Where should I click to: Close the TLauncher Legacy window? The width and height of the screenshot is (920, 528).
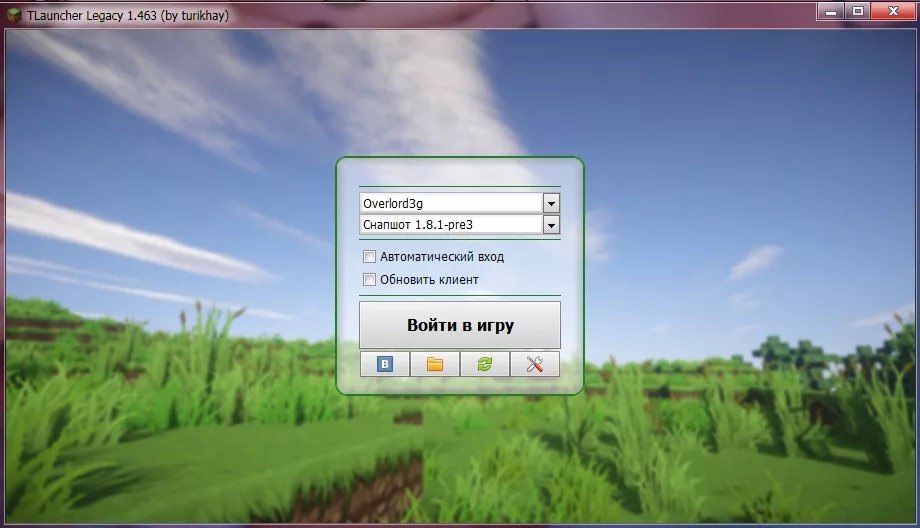[x=893, y=11]
